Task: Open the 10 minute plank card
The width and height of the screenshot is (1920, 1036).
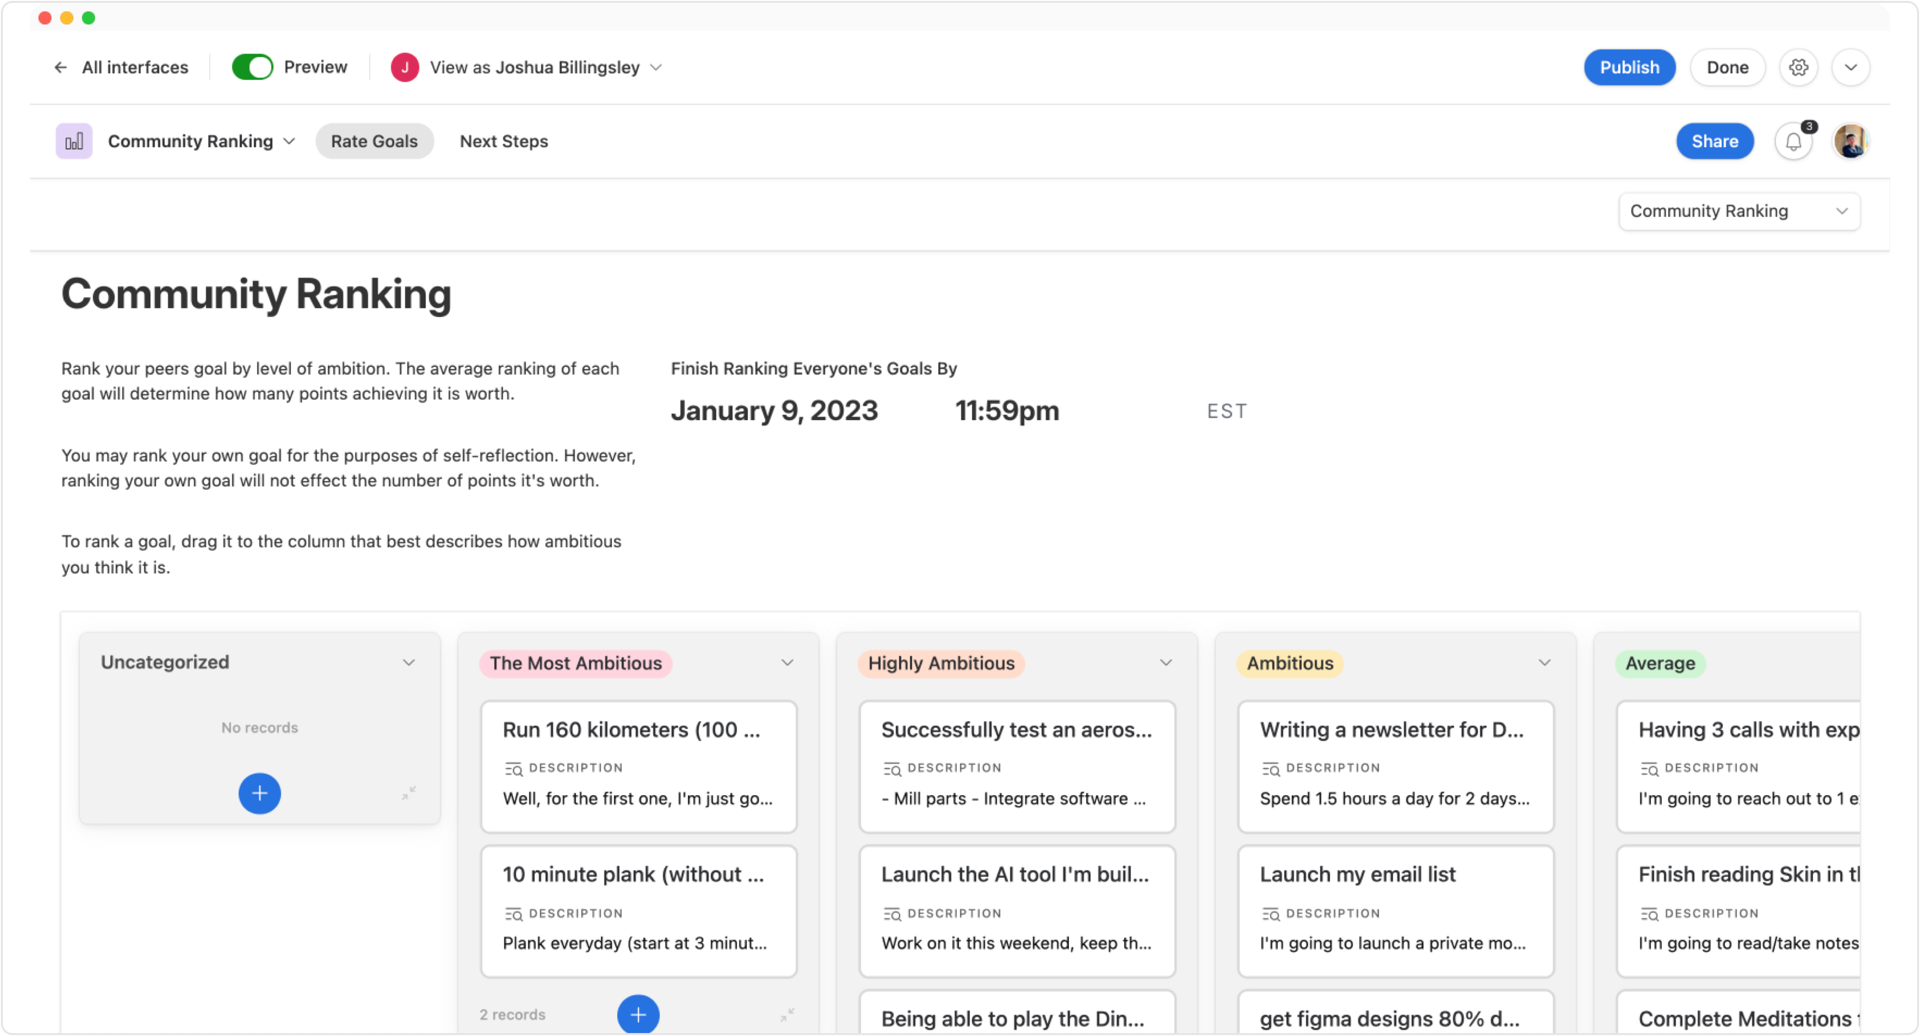Action: tap(638, 911)
